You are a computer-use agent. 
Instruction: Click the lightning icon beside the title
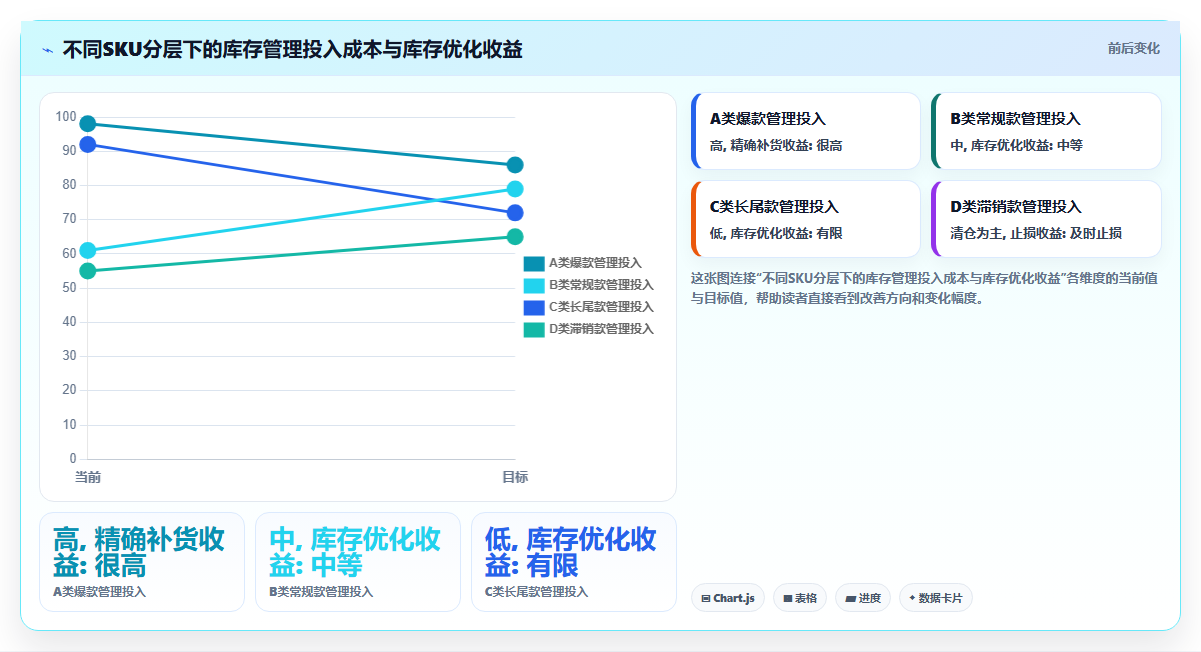tap(47, 50)
